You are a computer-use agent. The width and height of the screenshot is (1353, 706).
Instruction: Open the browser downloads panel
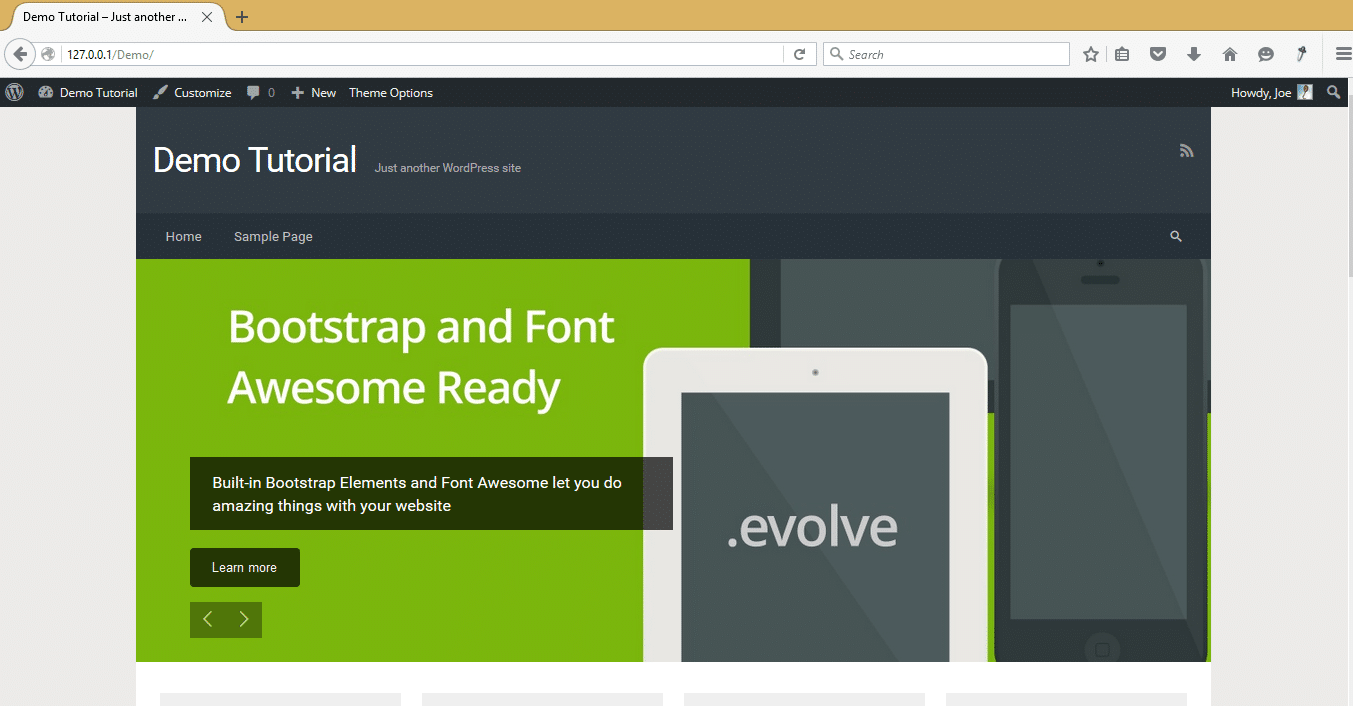[1194, 54]
